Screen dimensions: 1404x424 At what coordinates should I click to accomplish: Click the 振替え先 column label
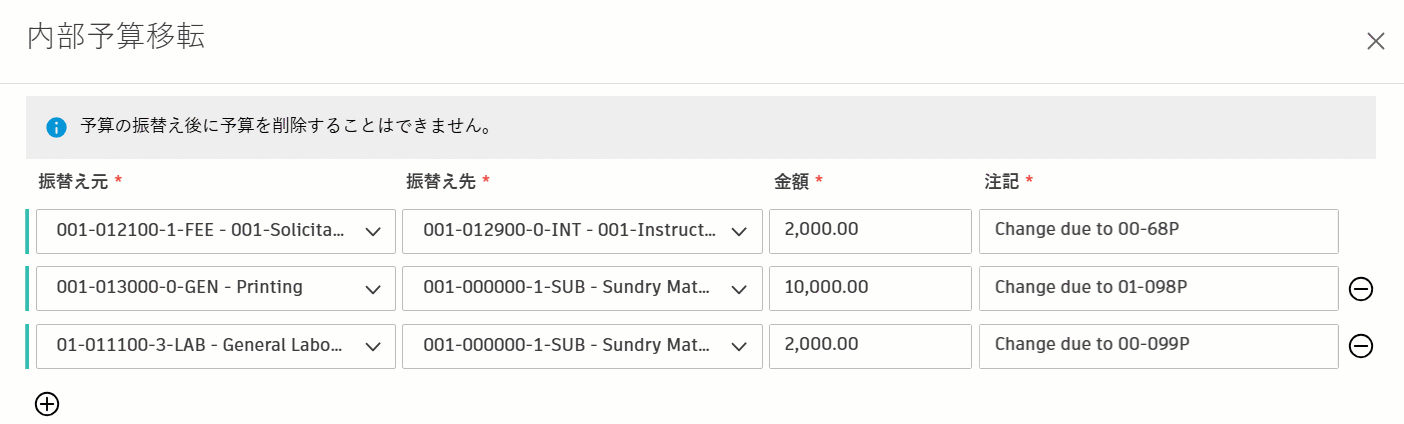441,181
